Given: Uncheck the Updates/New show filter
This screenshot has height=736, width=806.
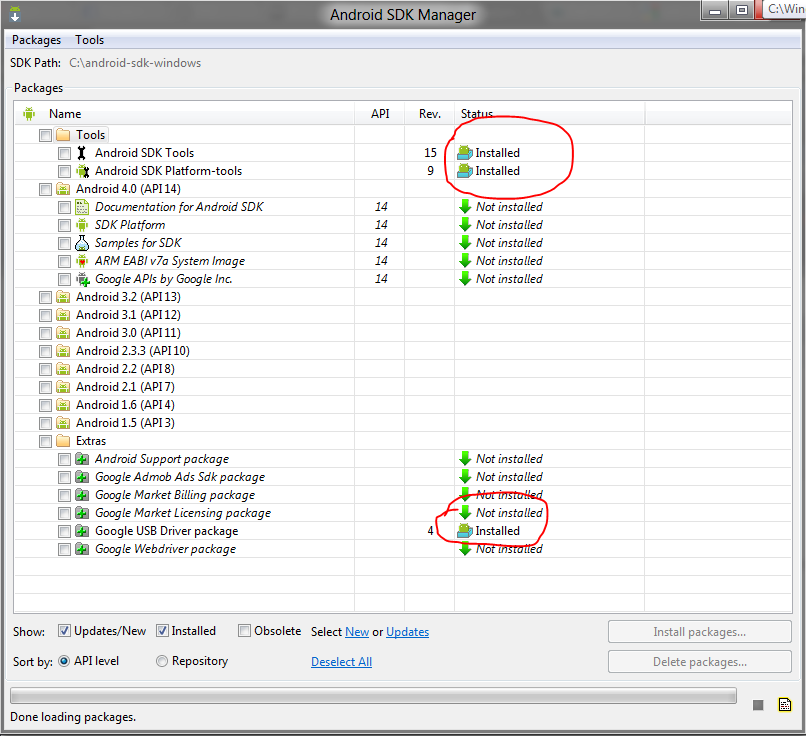Looking at the screenshot, I should point(64,631).
